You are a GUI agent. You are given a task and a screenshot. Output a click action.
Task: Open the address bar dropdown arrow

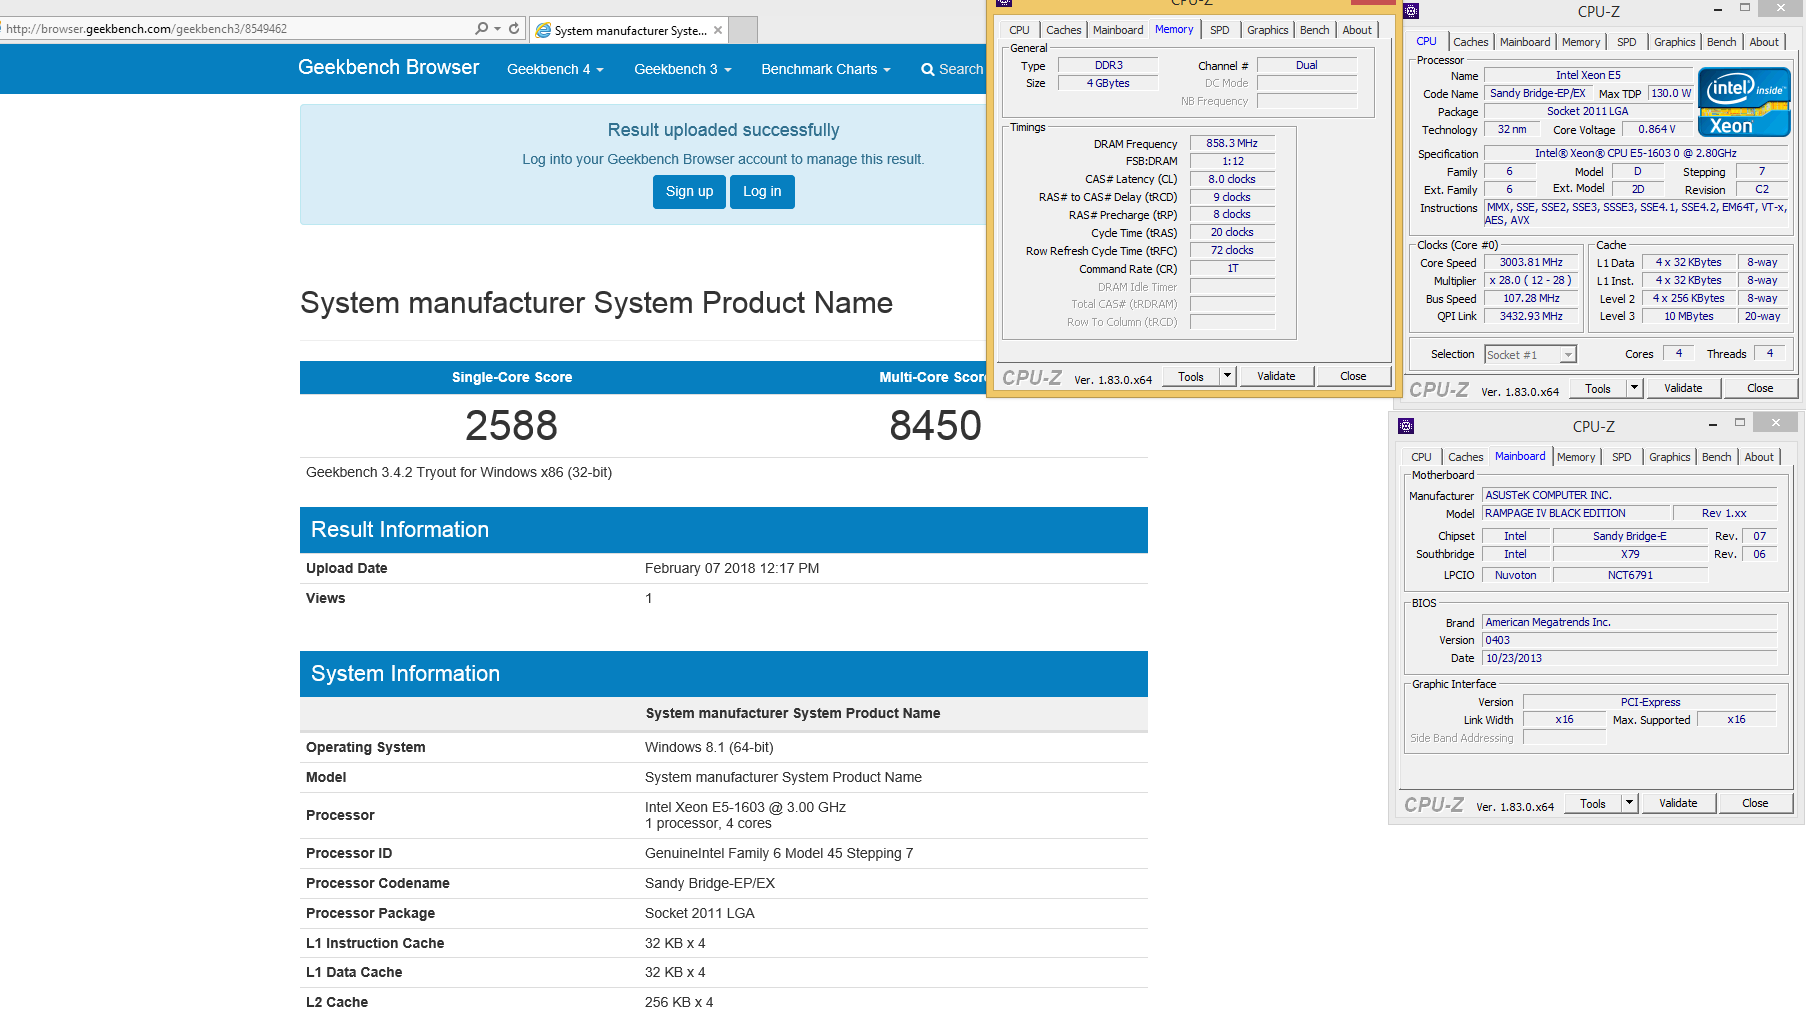click(x=497, y=28)
